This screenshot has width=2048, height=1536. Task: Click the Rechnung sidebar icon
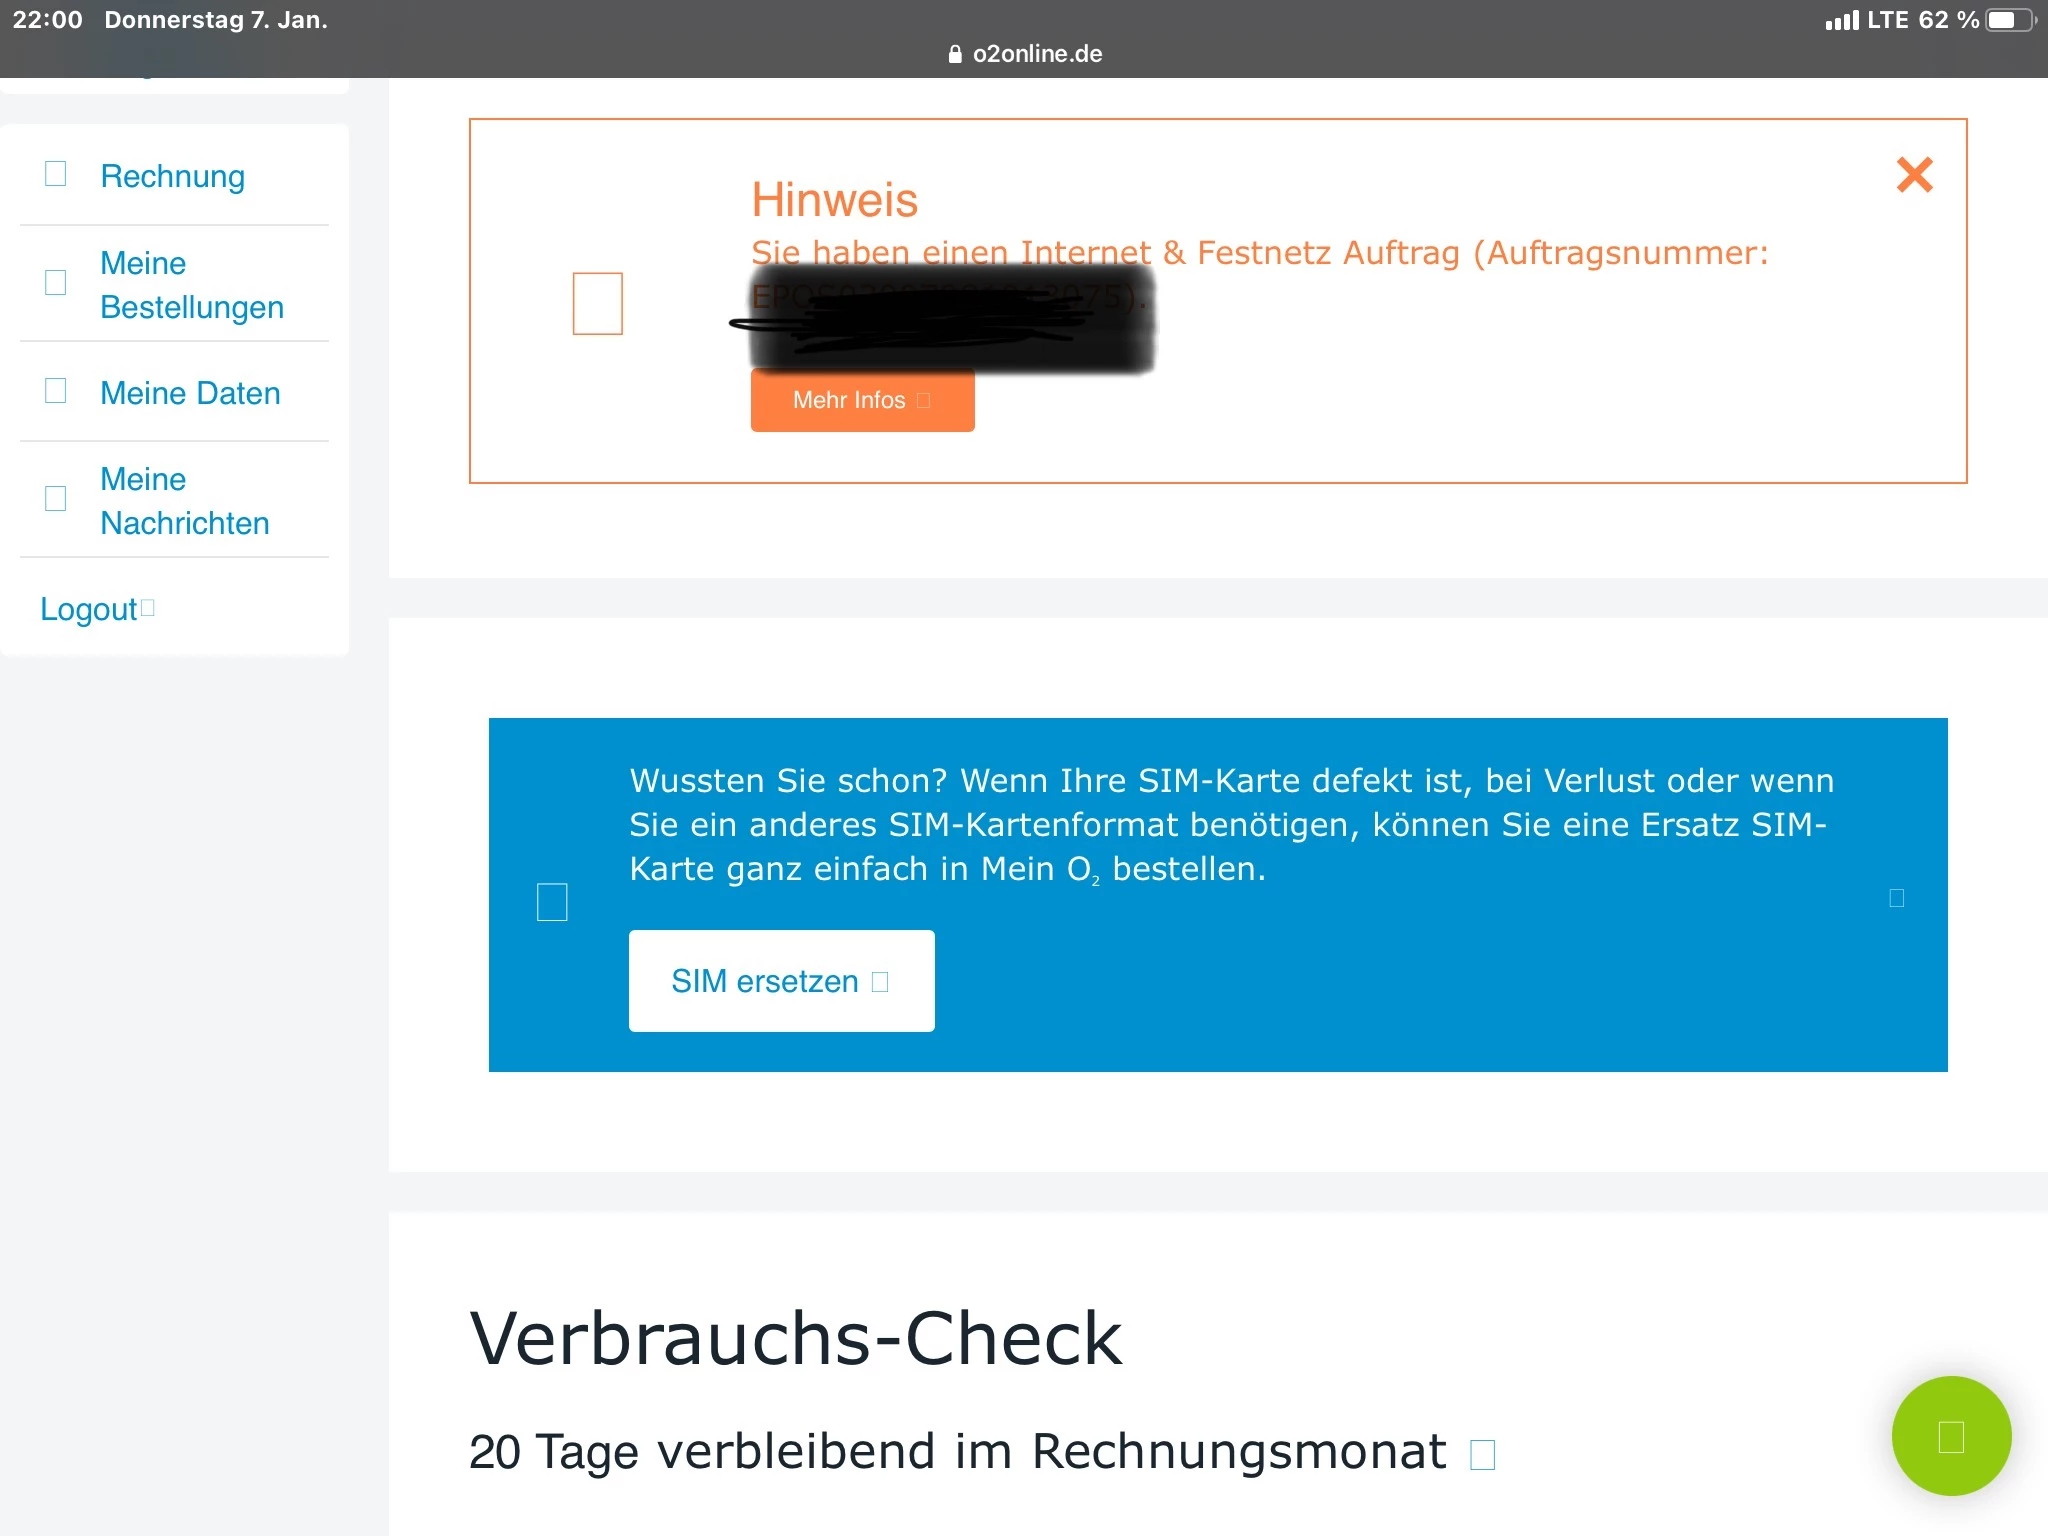click(56, 174)
